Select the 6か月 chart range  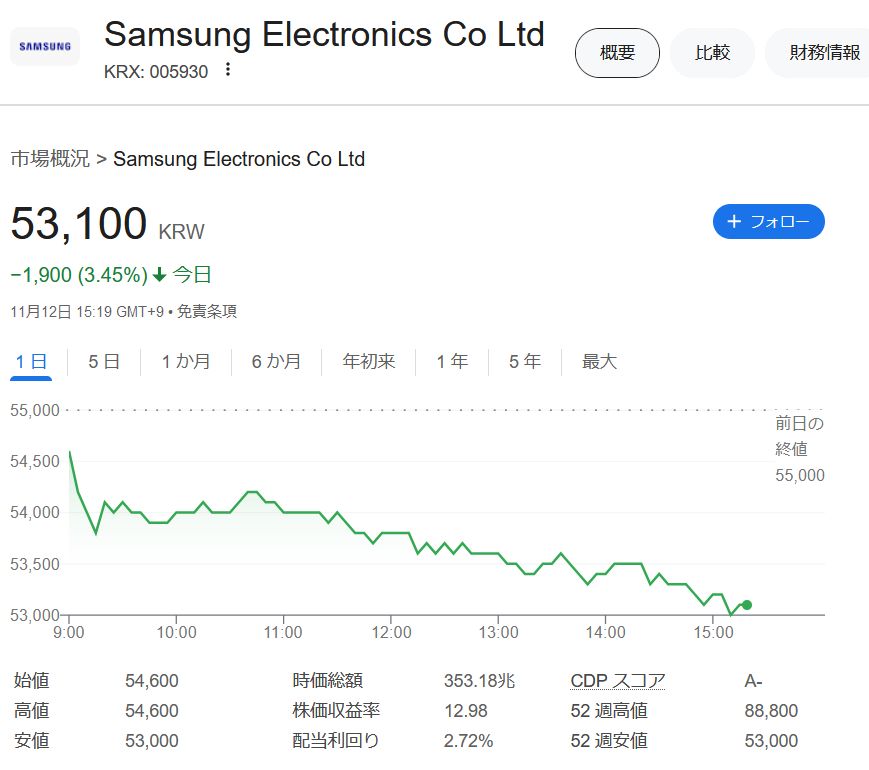(x=276, y=362)
